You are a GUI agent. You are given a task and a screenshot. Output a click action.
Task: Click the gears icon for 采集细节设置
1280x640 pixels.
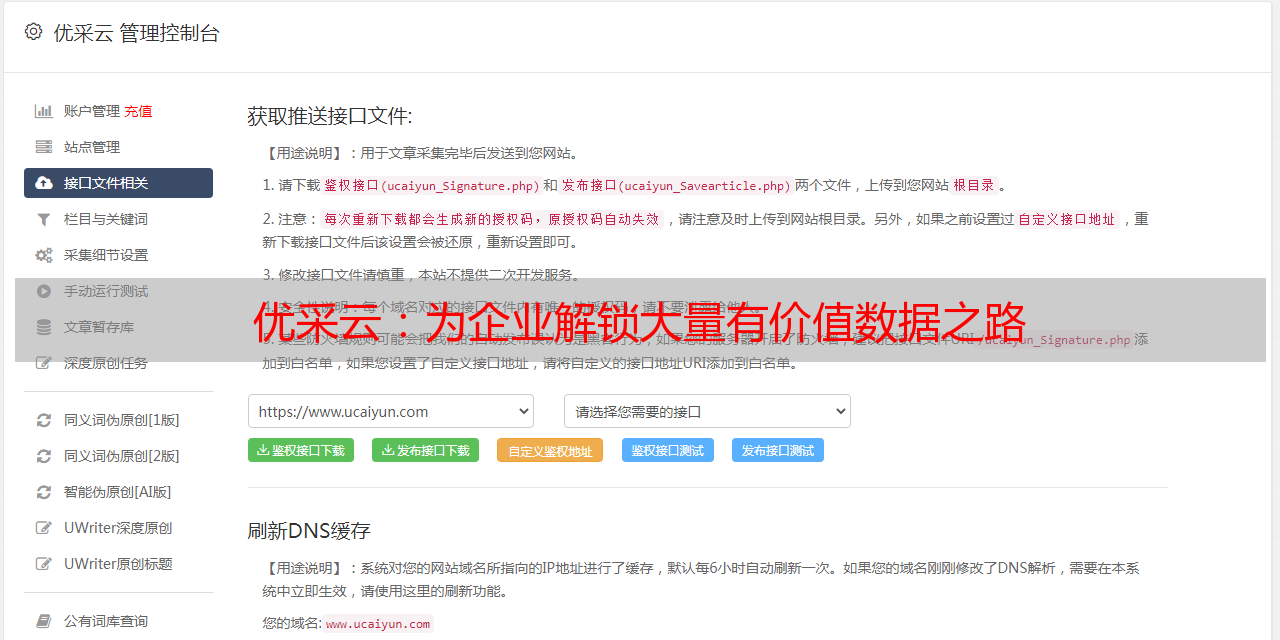pyautogui.click(x=44, y=255)
